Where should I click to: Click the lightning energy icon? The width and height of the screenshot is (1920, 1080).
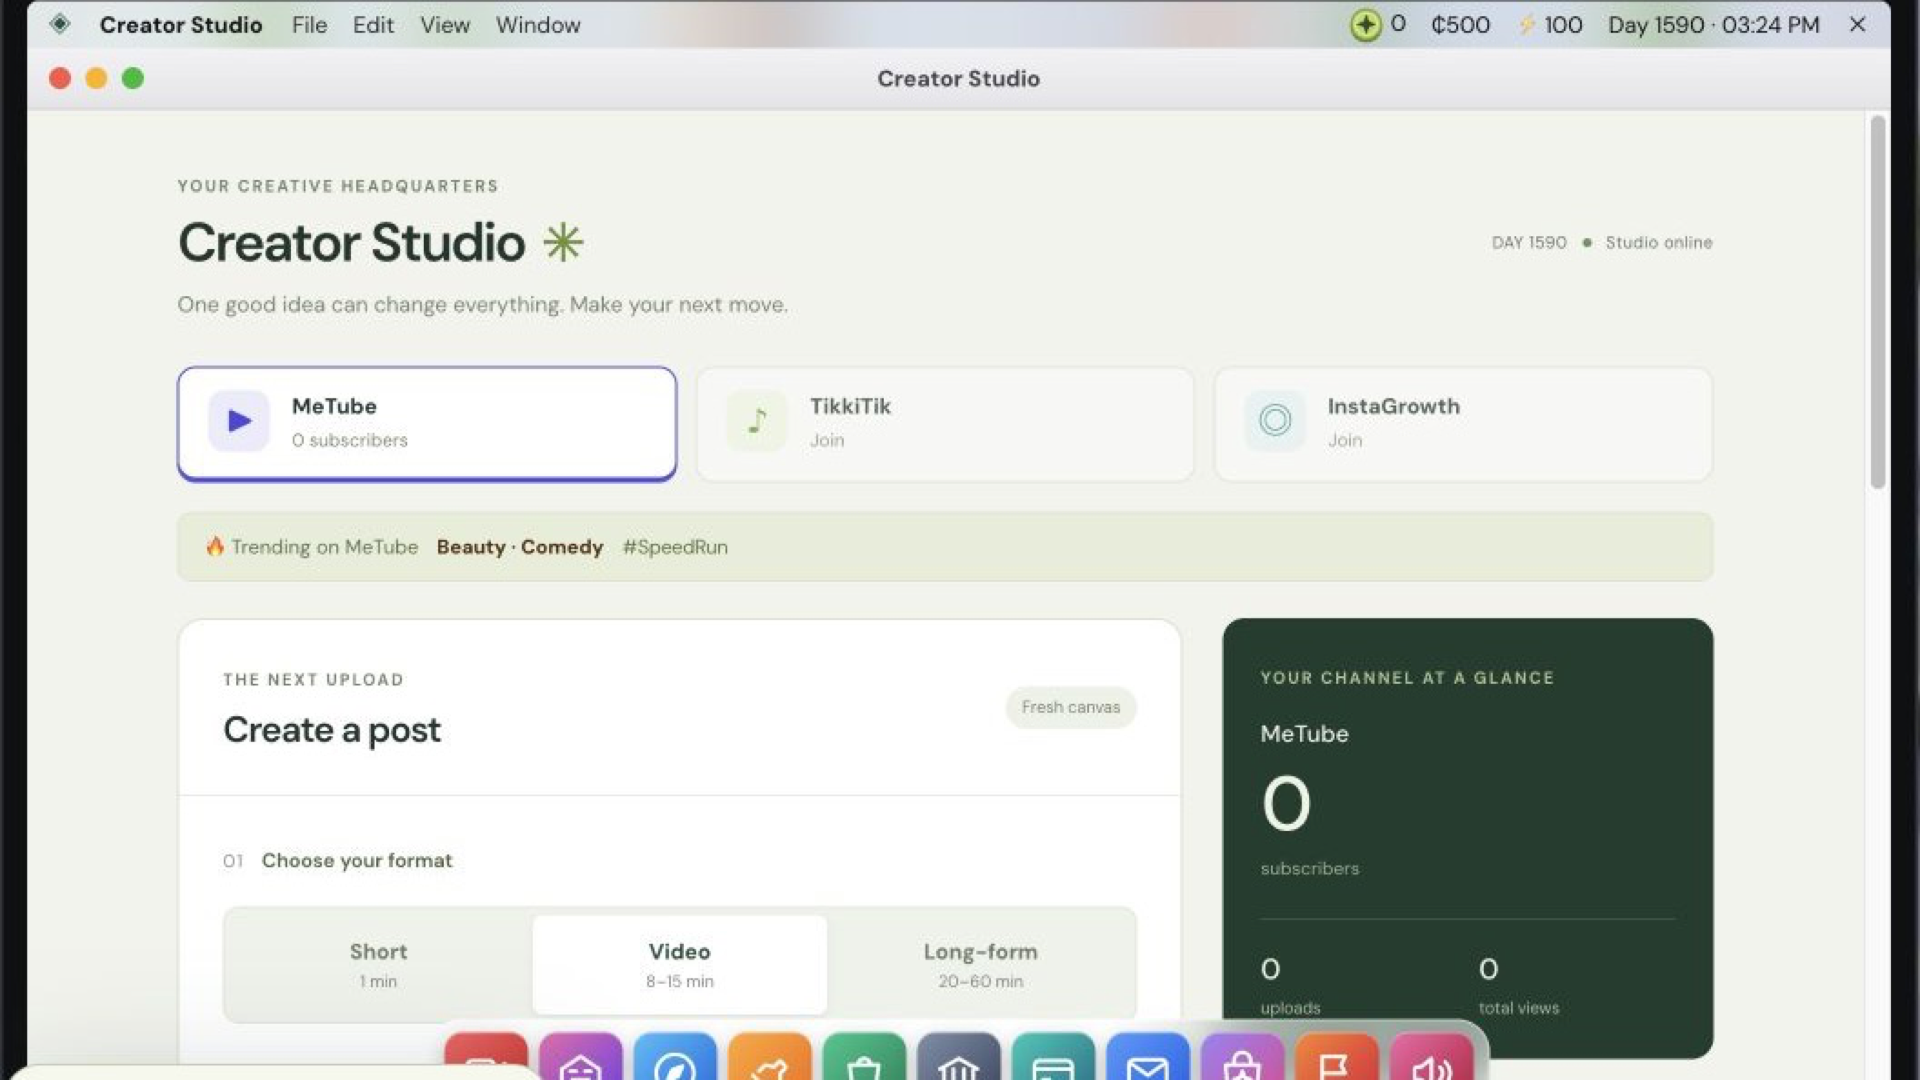[x=1526, y=25]
